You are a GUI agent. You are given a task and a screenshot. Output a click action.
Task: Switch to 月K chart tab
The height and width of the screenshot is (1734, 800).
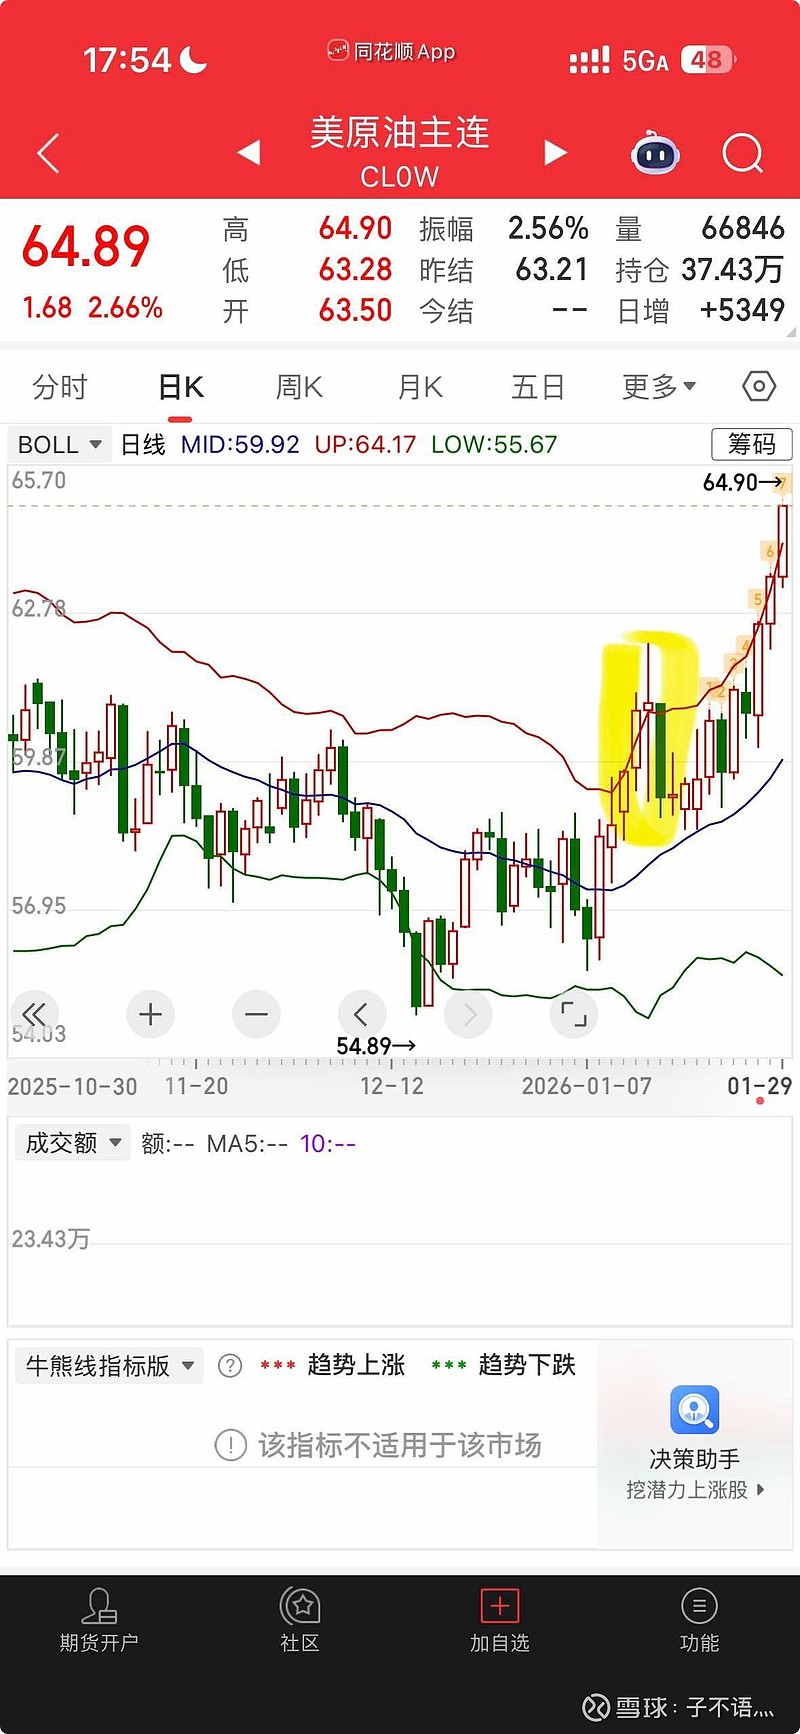point(420,387)
